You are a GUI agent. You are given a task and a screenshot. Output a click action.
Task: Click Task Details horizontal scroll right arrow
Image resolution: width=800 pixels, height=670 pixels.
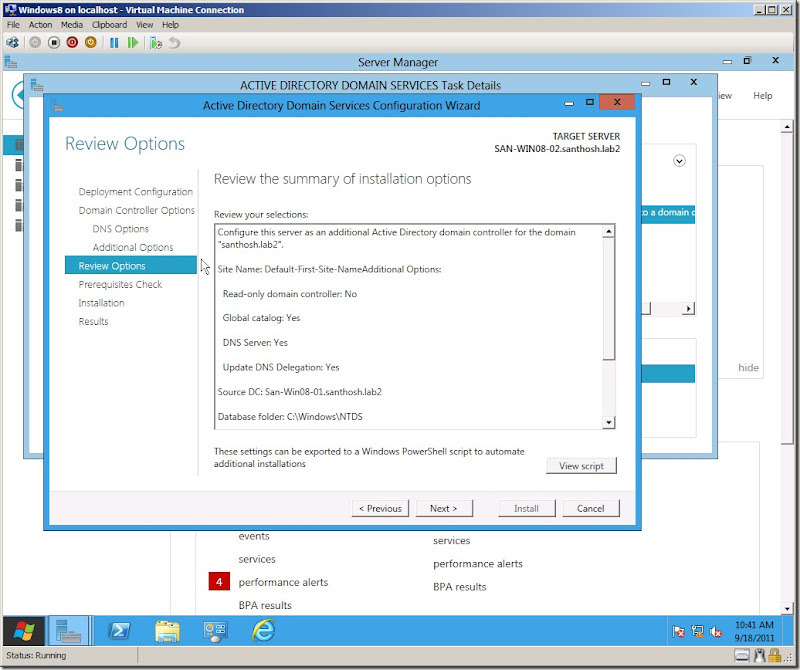688,308
